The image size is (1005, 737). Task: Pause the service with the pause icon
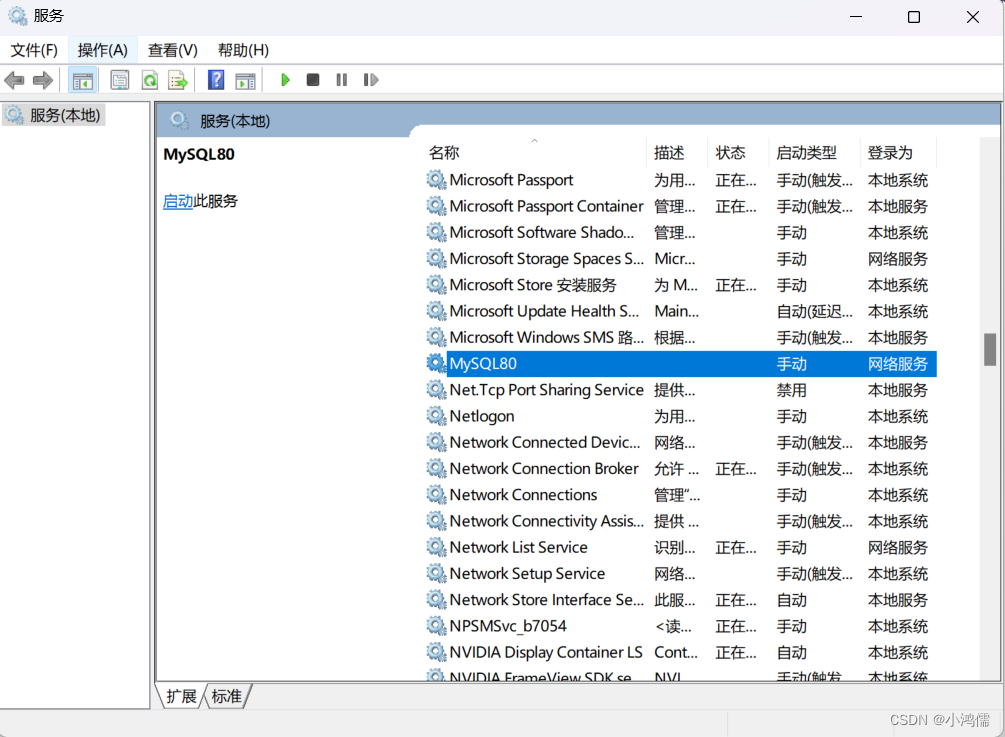[341, 79]
